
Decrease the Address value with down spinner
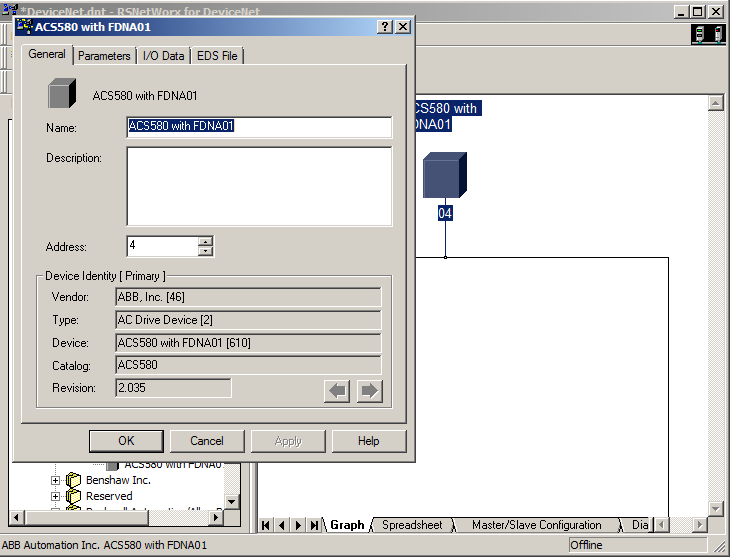(205, 251)
